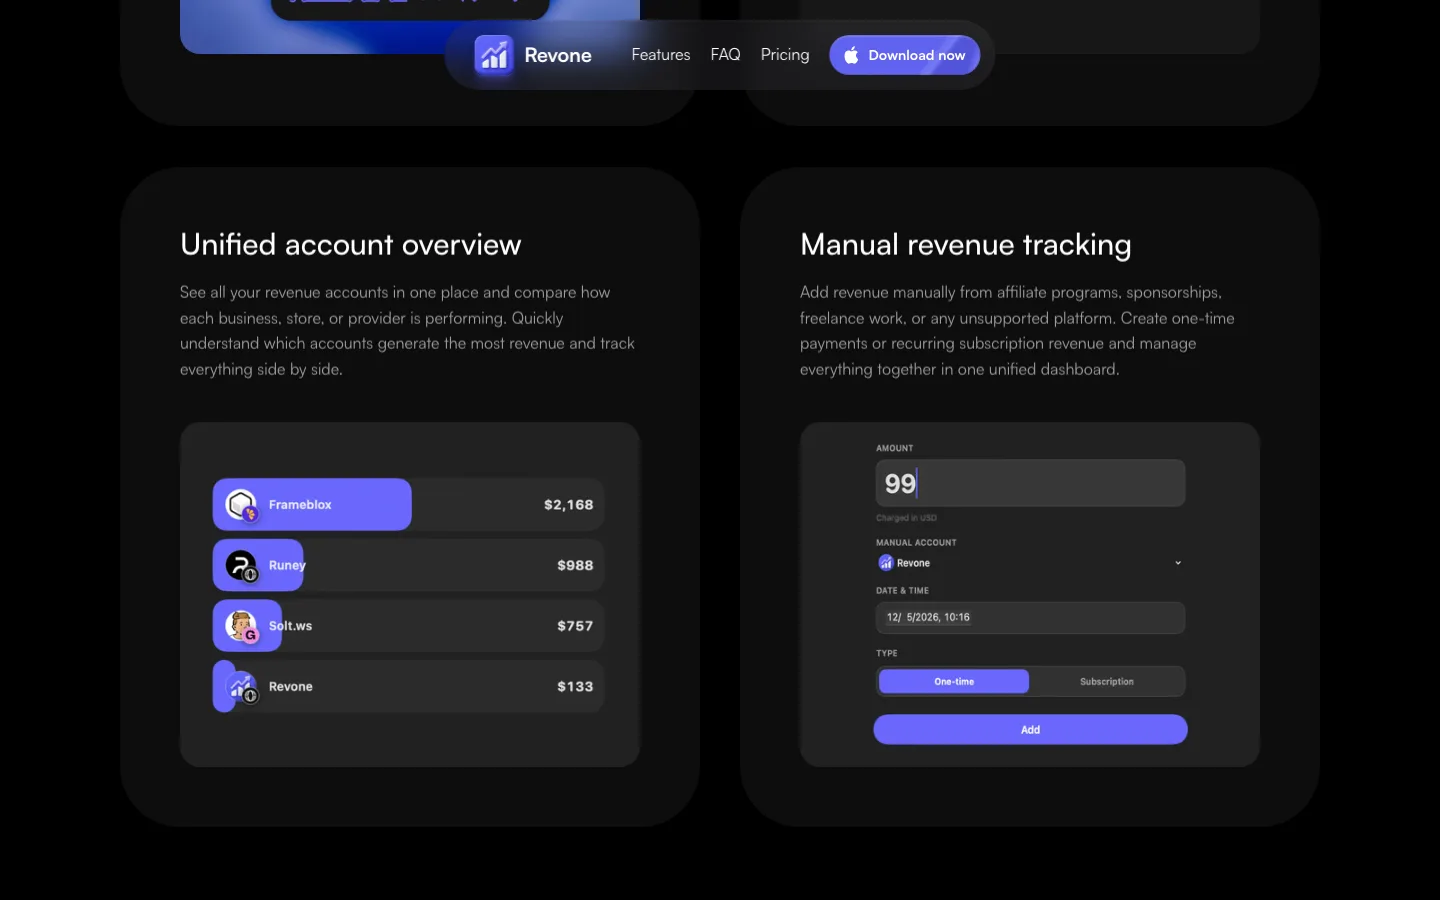This screenshot has height=900, width=1440.
Task: Click the Solt.ws account label
Action: tap(290, 626)
